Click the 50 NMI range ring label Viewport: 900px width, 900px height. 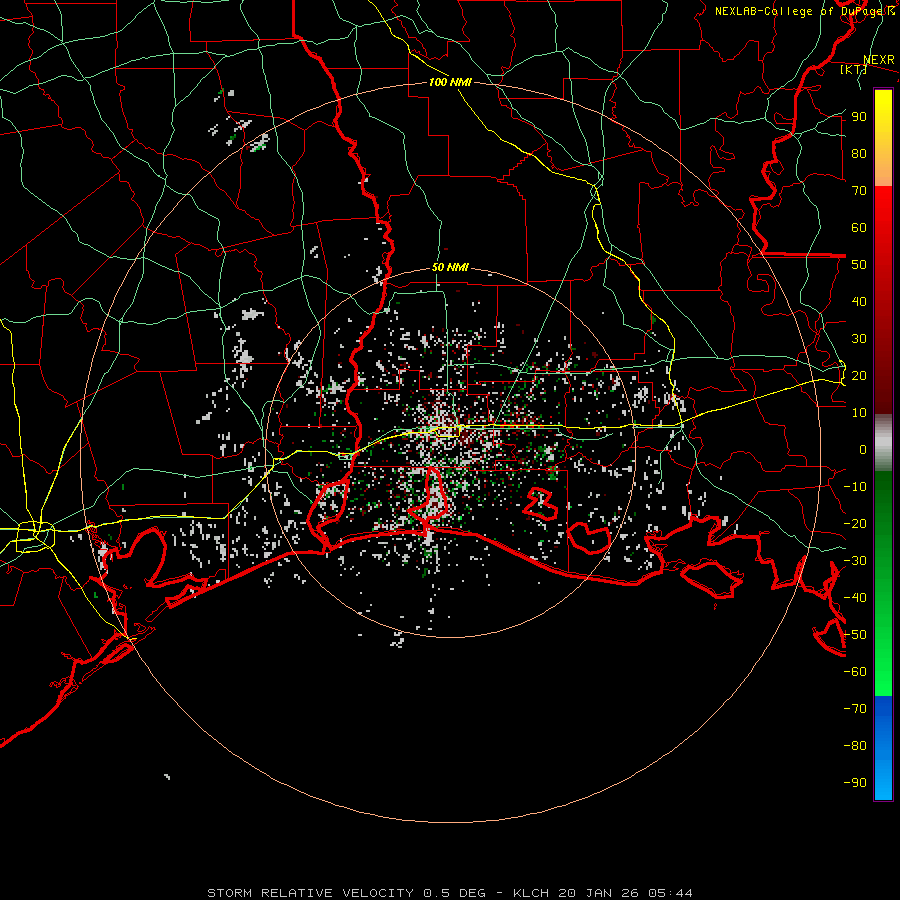pos(450,267)
